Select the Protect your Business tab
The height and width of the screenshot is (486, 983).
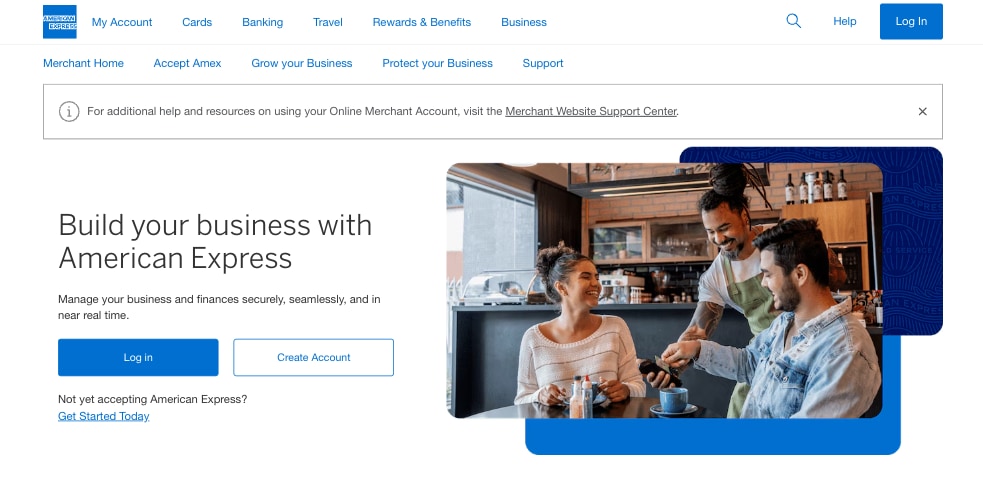pyautogui.click(x=437, y=63)
